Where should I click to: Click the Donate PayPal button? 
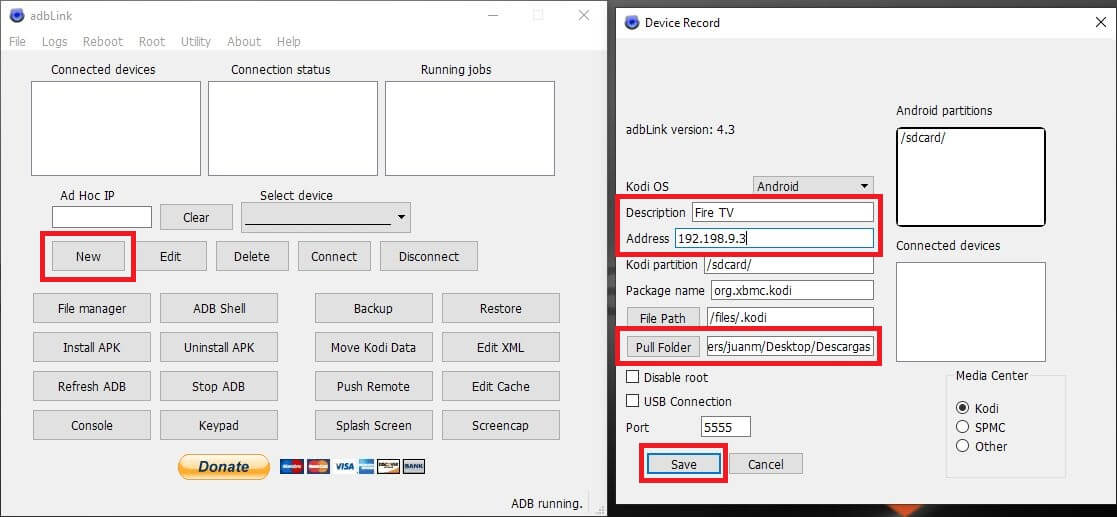pyautogui.click(x=224, y=466)
